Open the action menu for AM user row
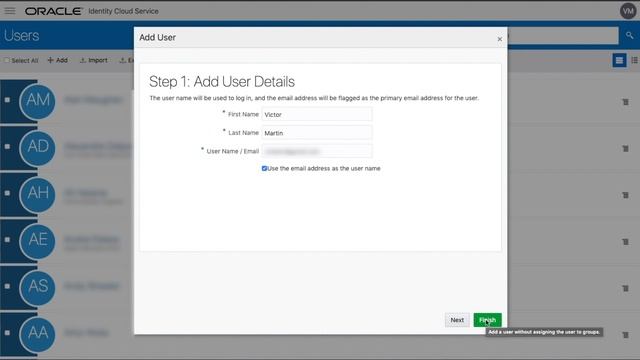 tap(625, 102)
